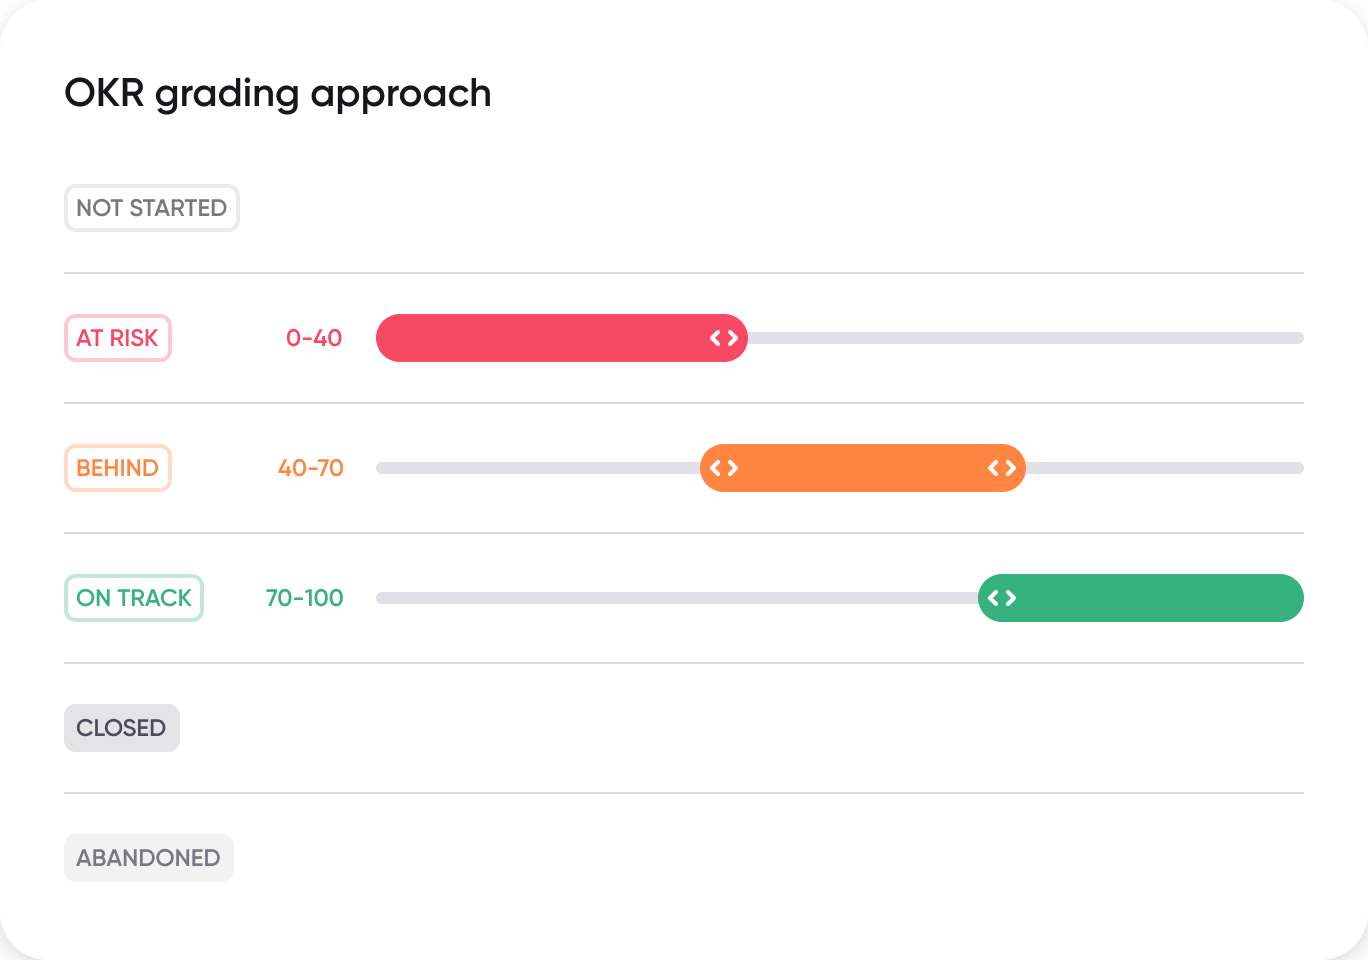
Task: Click the 70-100 range value
Action: [x=305, y=598]
